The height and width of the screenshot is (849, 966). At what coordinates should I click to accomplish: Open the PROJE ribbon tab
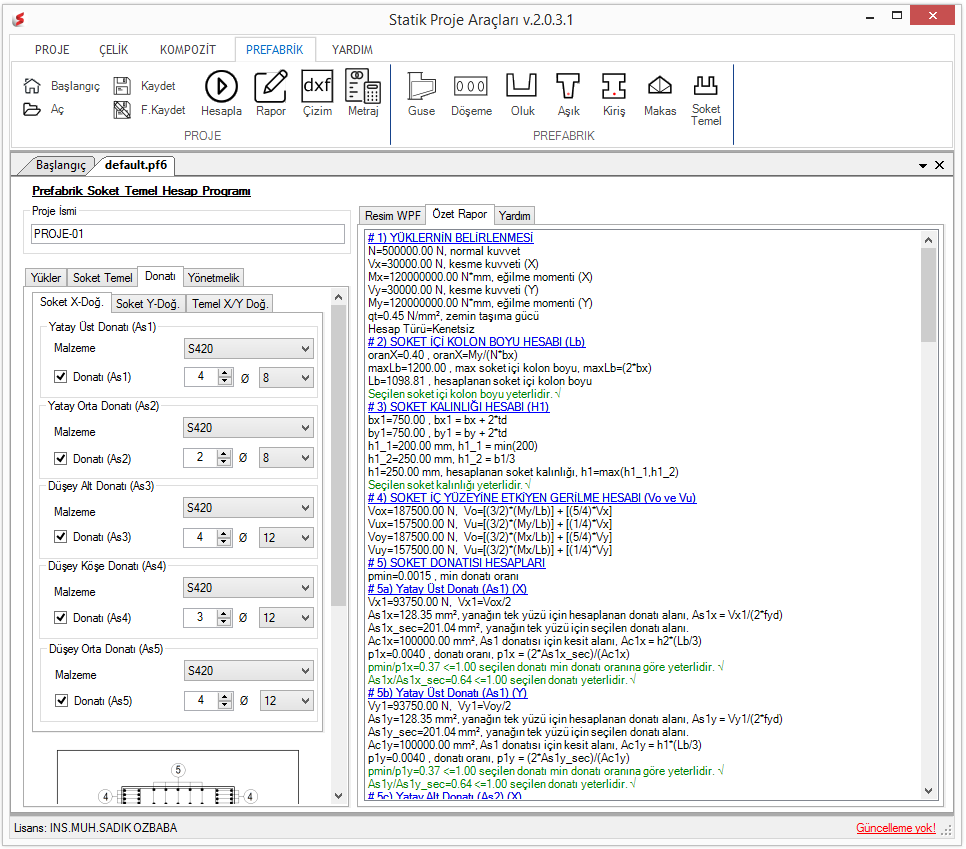tap(52, 50)
